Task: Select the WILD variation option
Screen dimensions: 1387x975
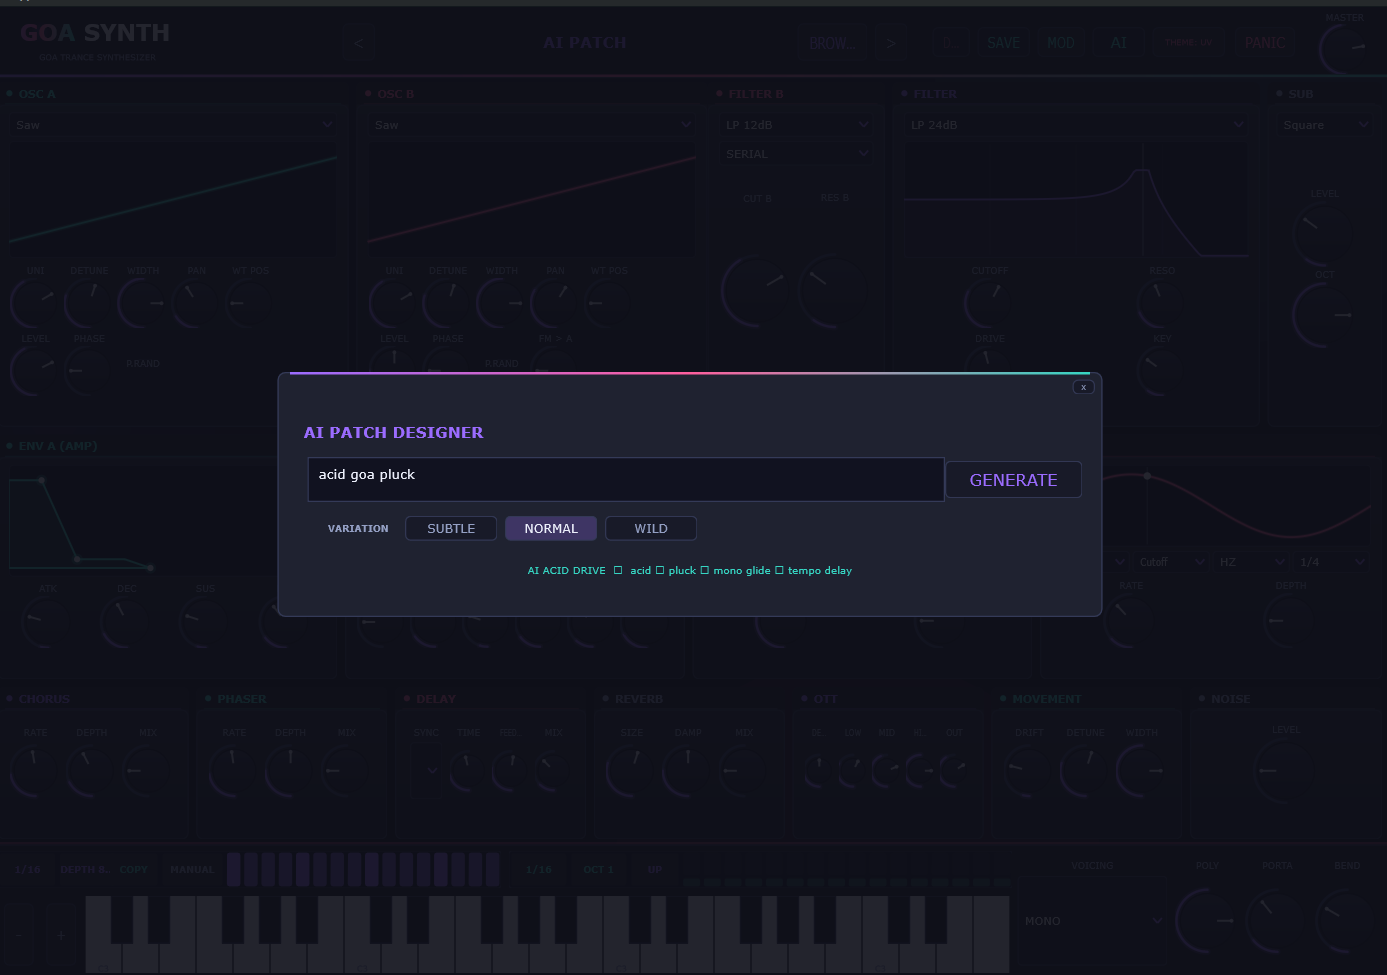Action: pos(651,528)
